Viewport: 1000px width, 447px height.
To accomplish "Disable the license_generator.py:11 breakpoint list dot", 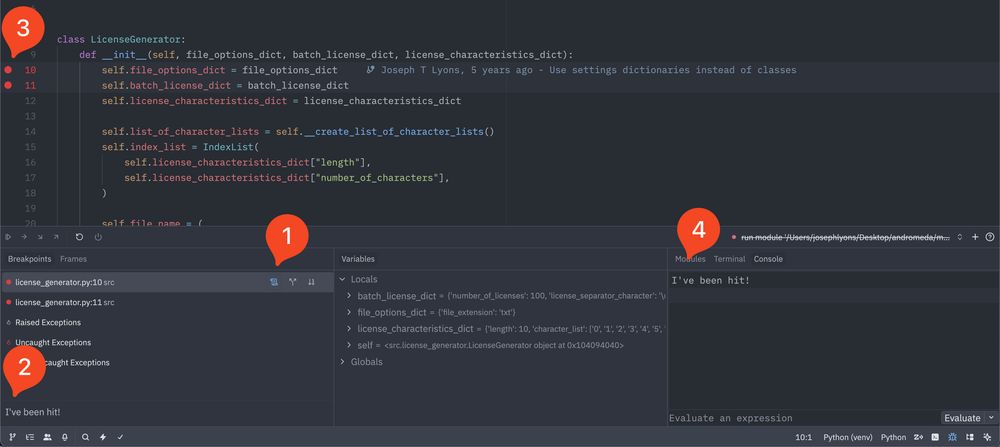I will point(9,302).
